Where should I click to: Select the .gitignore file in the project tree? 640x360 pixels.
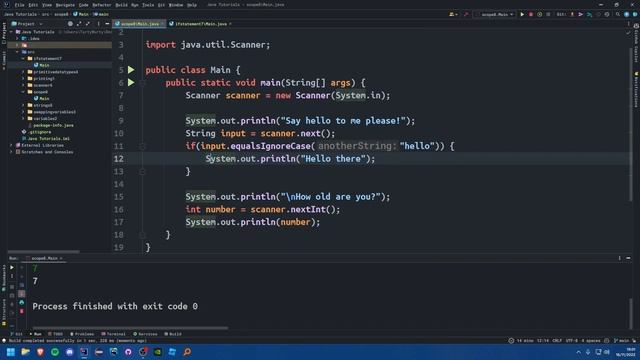pyautogui.click(x=37, y=132)
